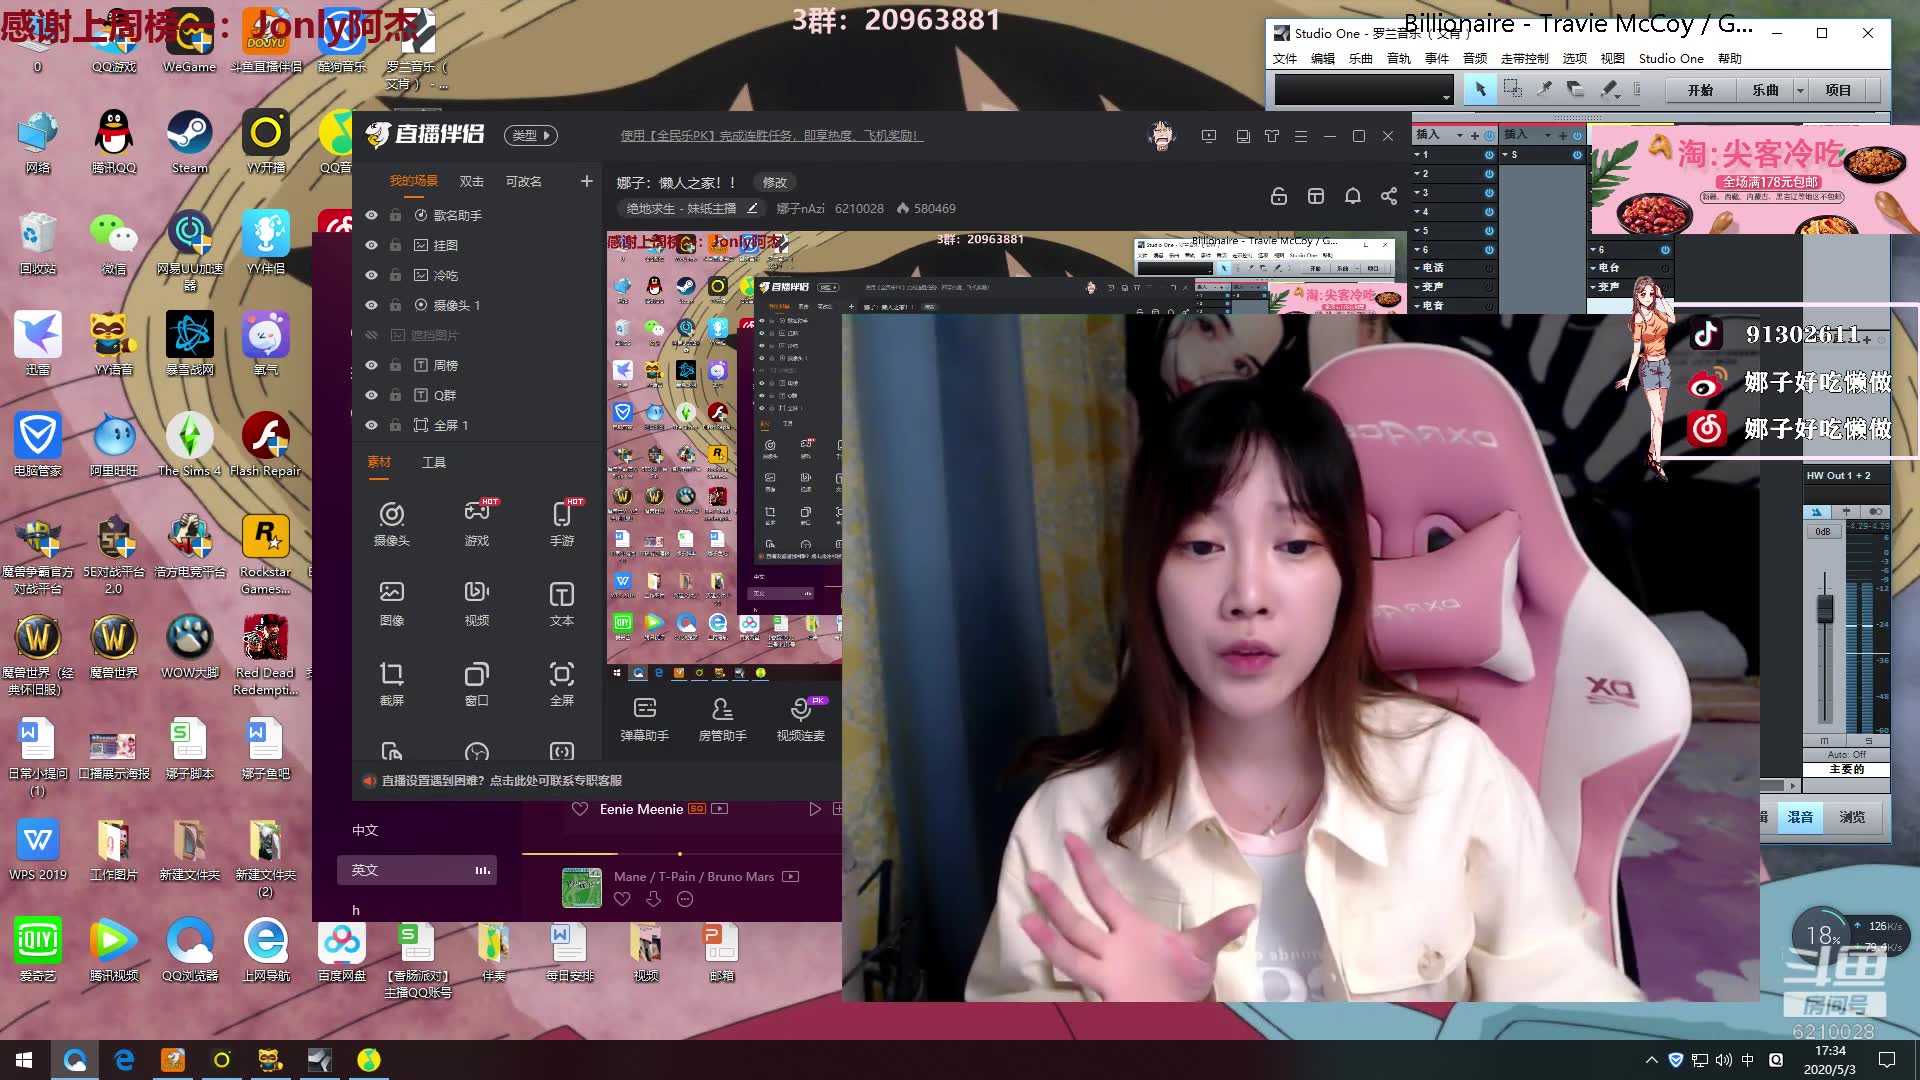Open 弹幕助手 danmaku assistant
This screenshot has width=1920, height=1080.
(x=644, y=718)
